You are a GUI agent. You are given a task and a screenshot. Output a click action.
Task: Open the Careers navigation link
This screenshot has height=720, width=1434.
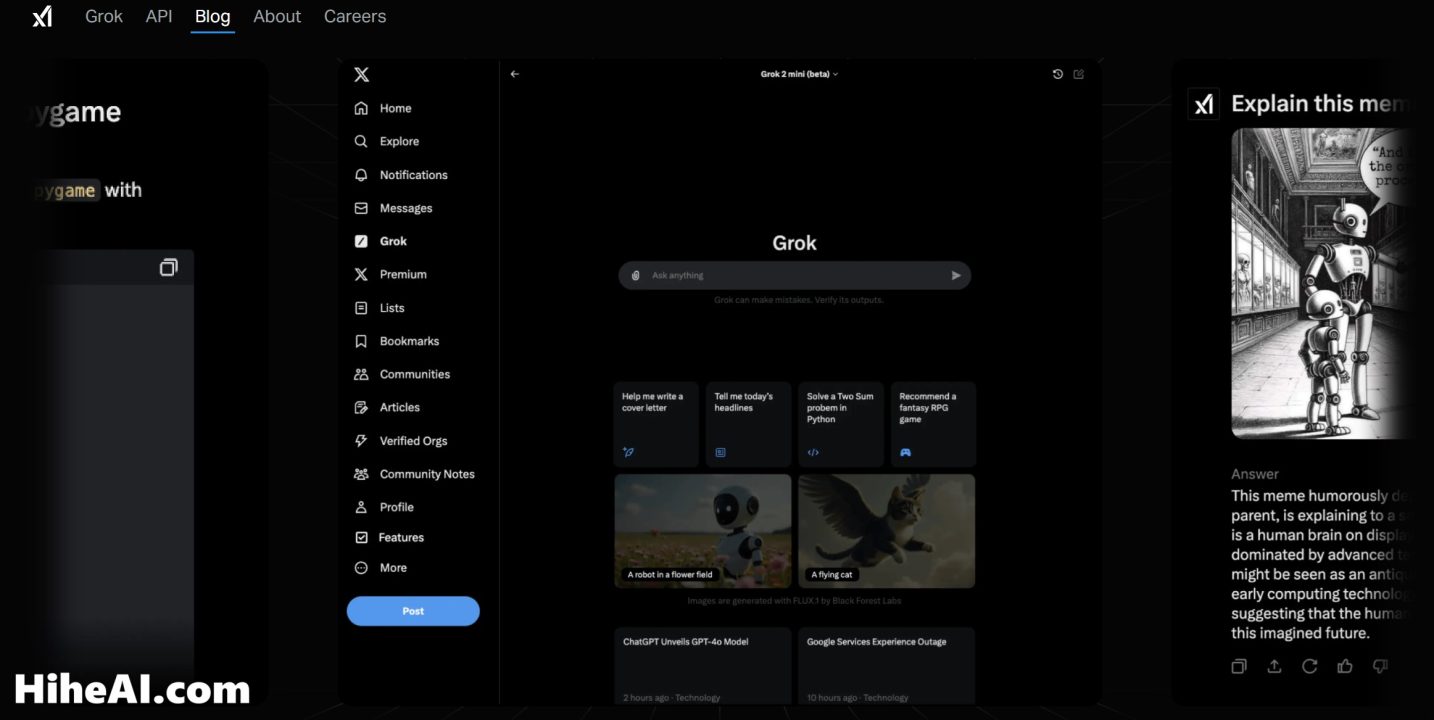pyautogui.click(x=355, y=16)
